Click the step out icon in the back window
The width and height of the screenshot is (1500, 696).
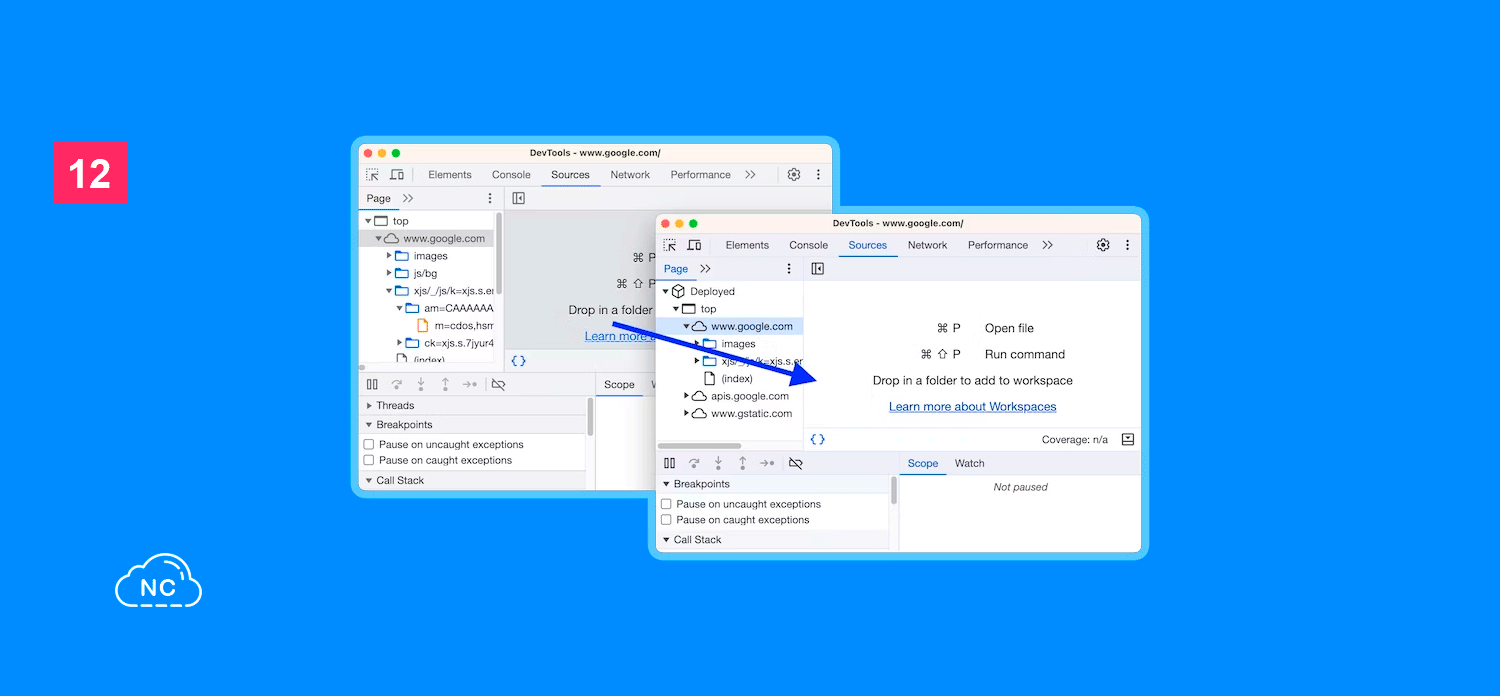(445, 384)
